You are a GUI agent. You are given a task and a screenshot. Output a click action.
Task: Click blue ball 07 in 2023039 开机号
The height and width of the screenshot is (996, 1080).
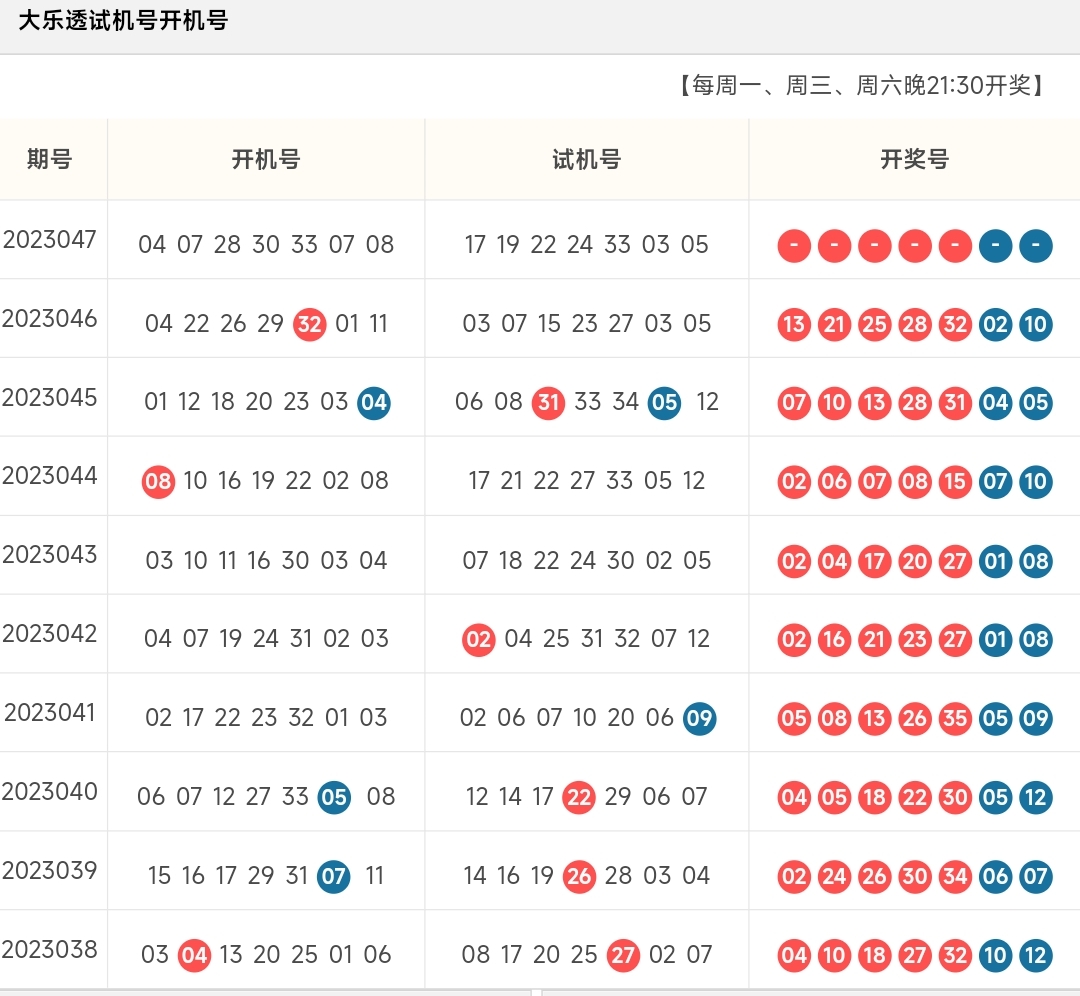click(x=334, y=876)
